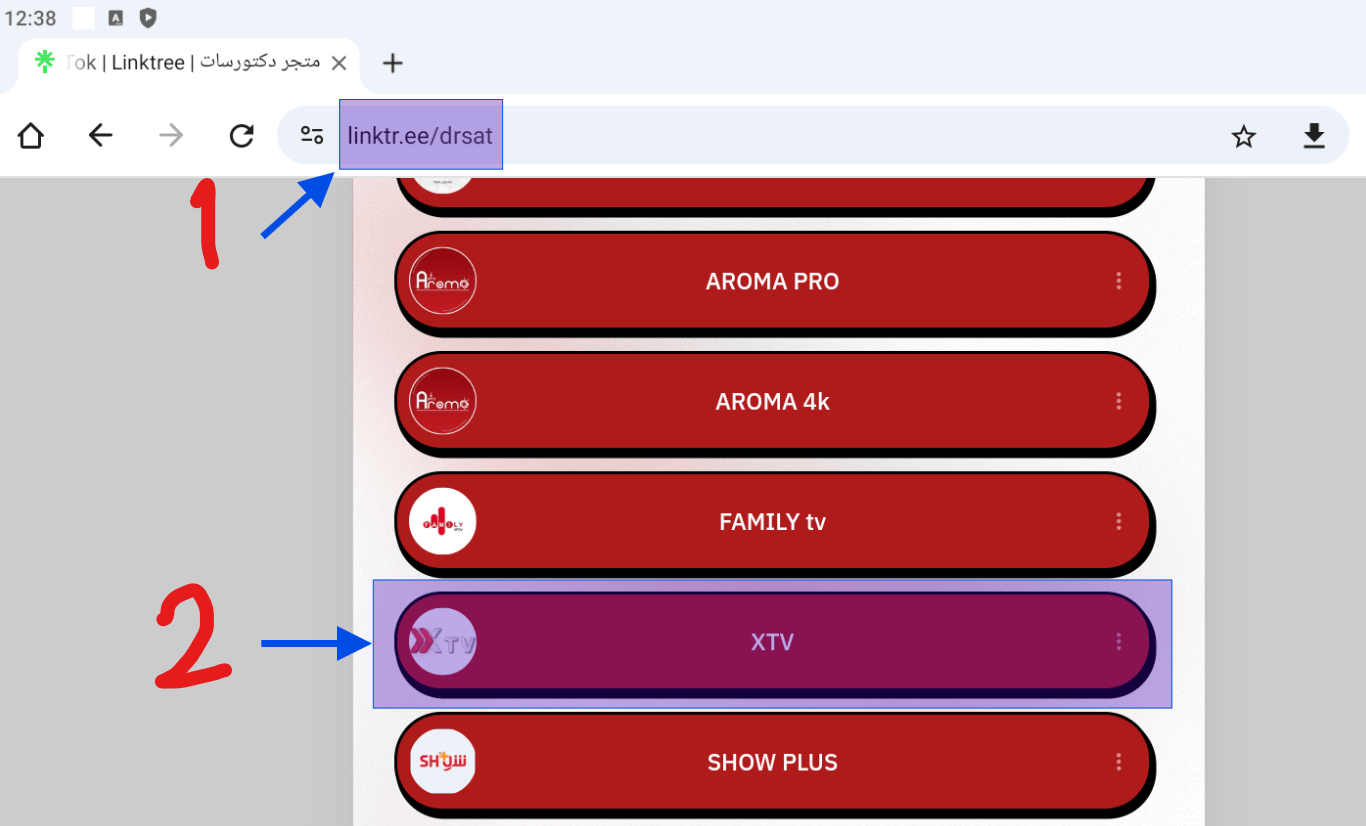Expand AROMA PRO three-dot options
Screen dimensions: 1366x826
point(1118,282)
